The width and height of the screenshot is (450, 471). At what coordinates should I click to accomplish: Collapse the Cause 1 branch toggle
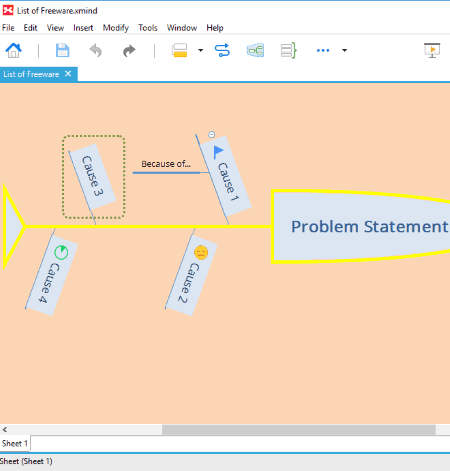tap(211, 134)
